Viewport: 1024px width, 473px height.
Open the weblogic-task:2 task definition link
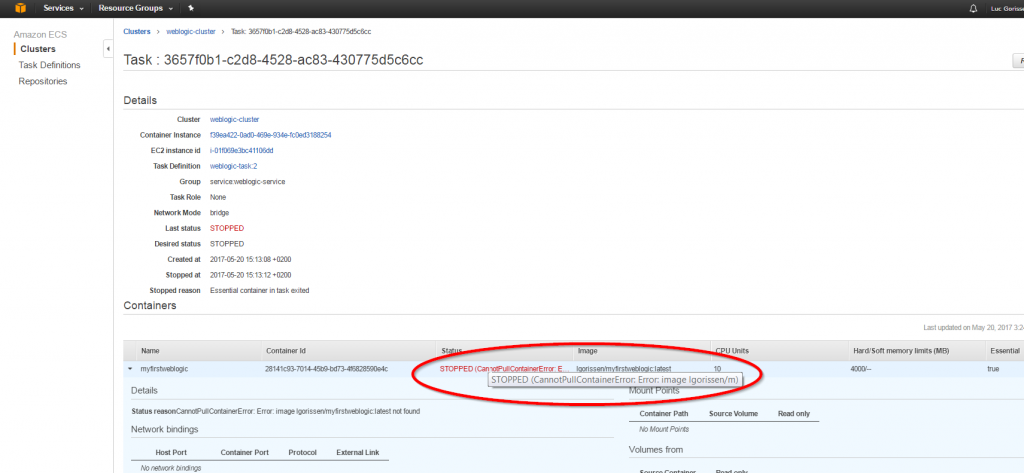point(234,166)
